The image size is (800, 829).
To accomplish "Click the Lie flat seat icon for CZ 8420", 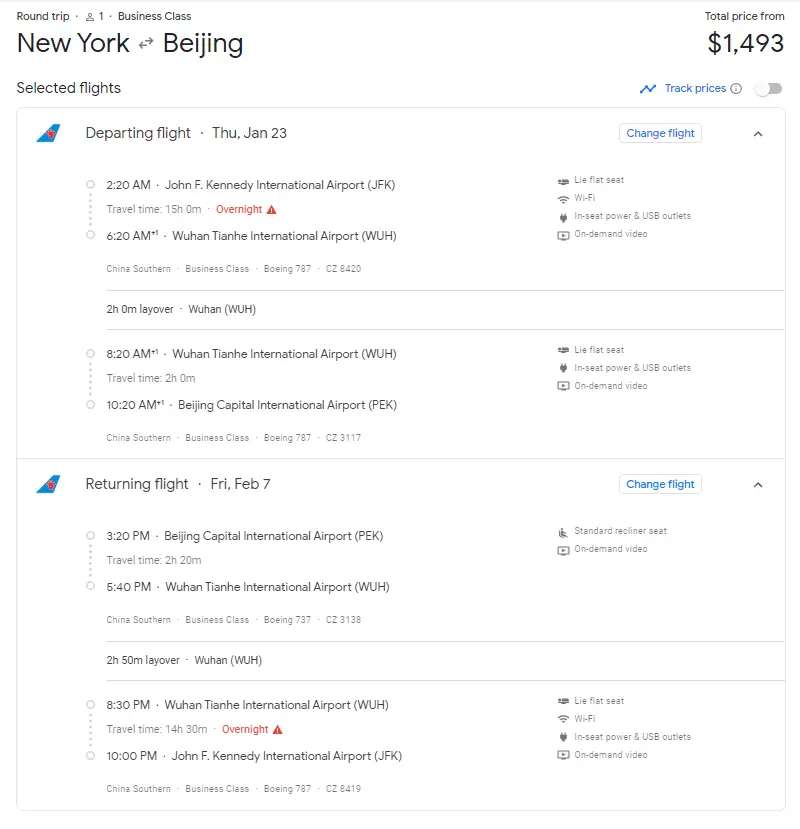I will (x=563, y=181).
